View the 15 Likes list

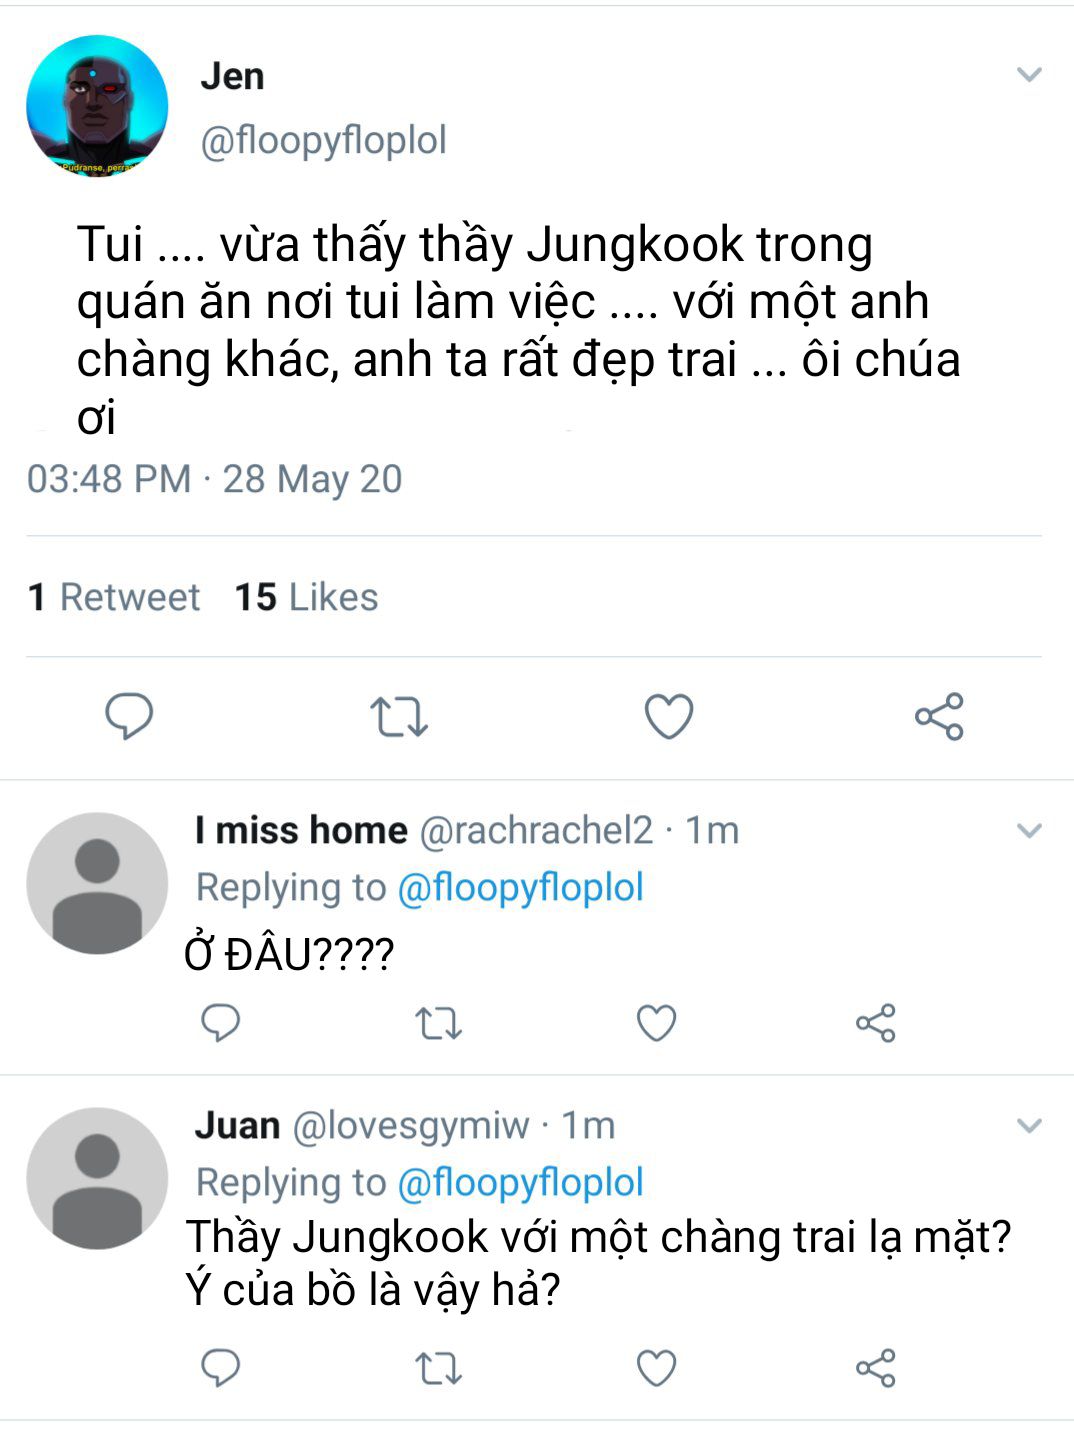click(x=306, y=597)
